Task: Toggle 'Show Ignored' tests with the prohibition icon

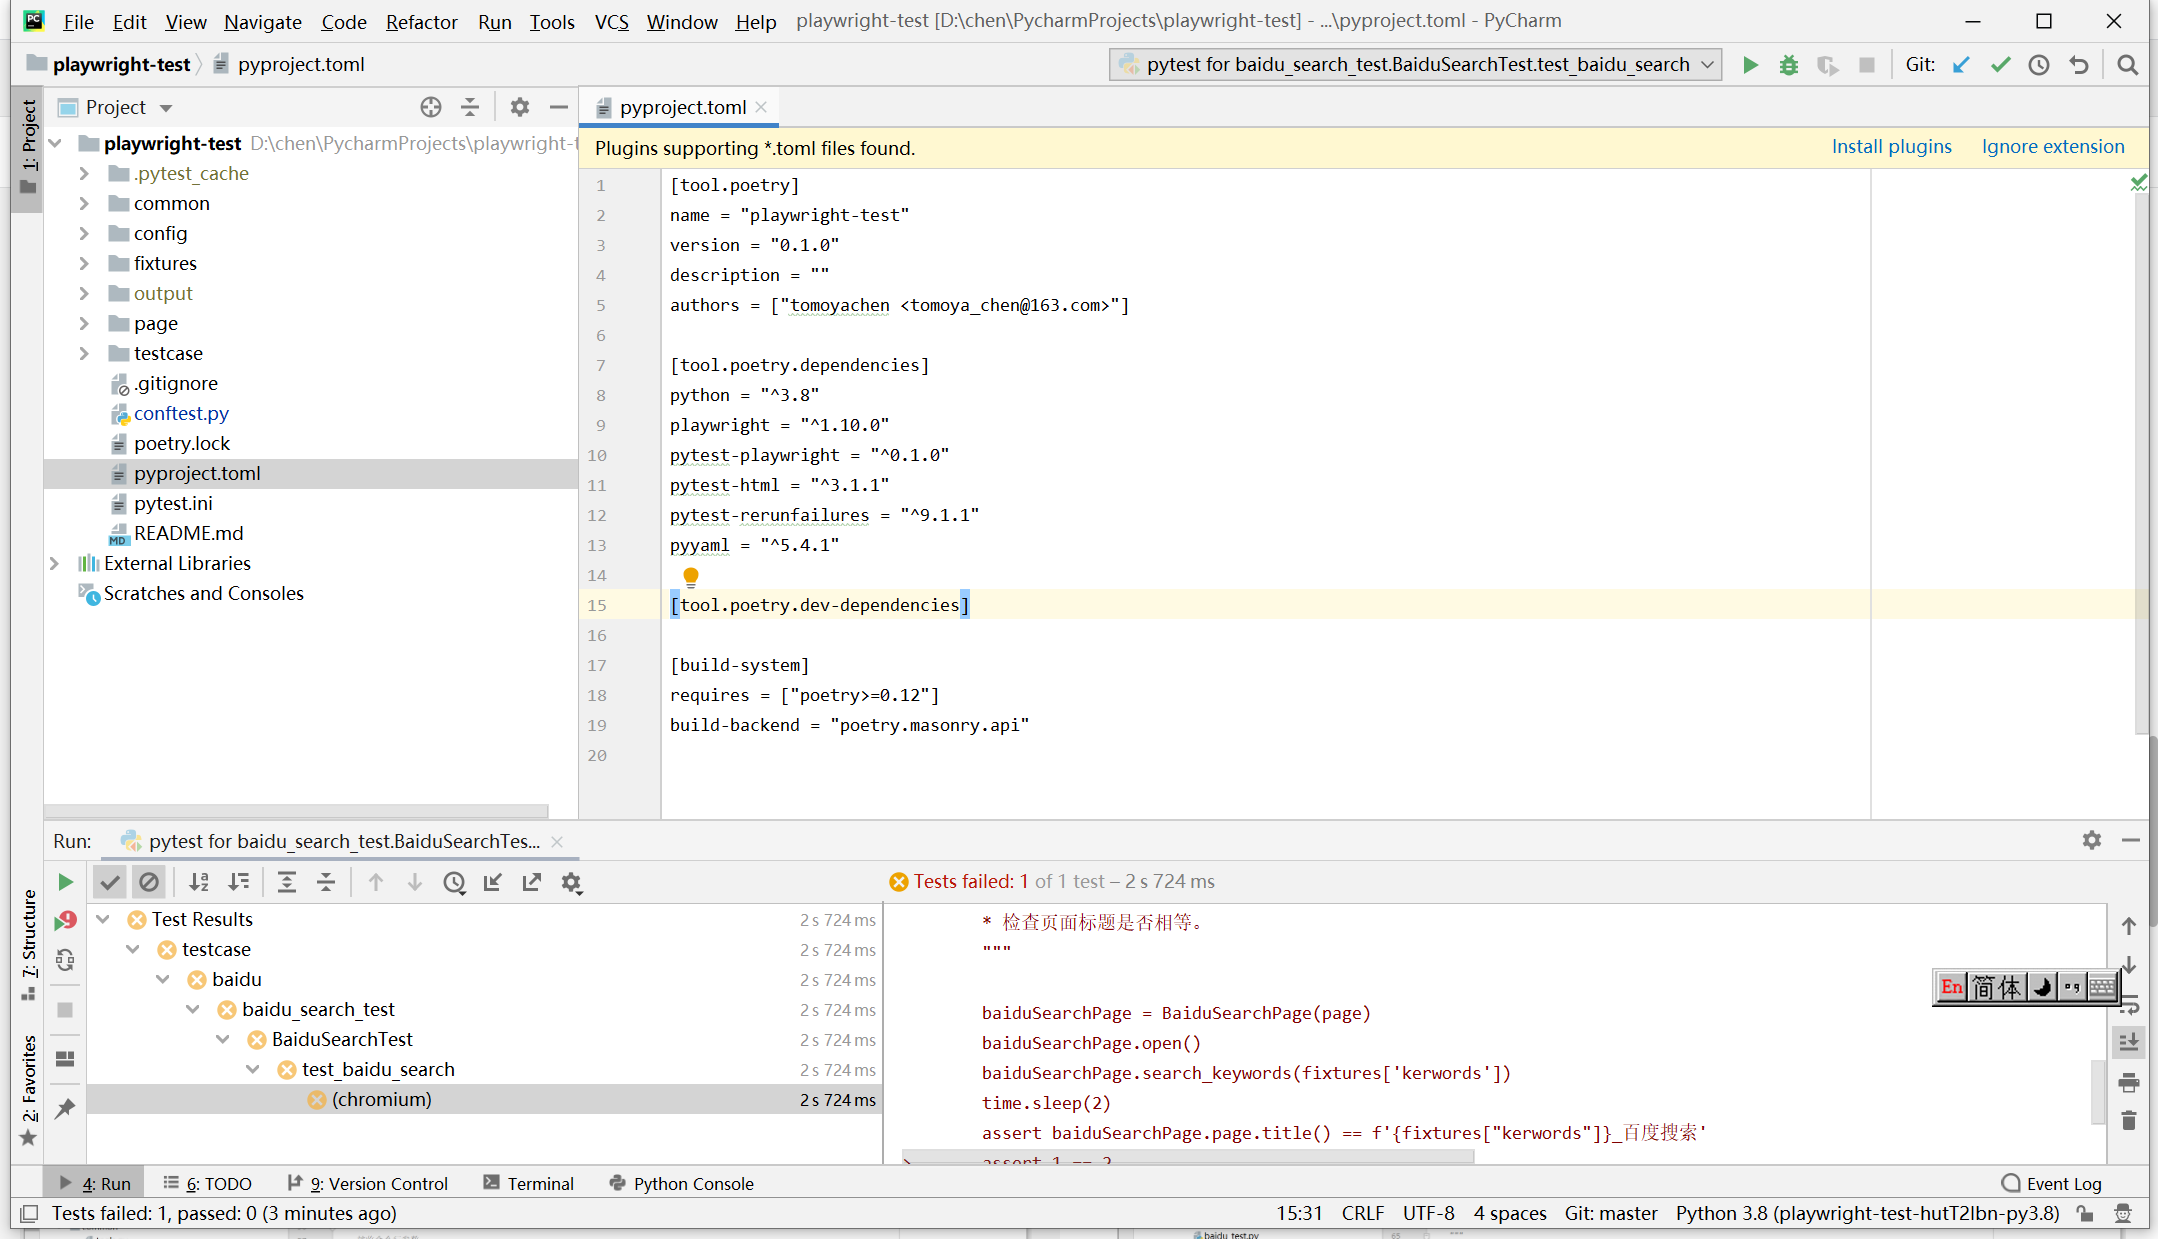Action: (x=149, y=882)
